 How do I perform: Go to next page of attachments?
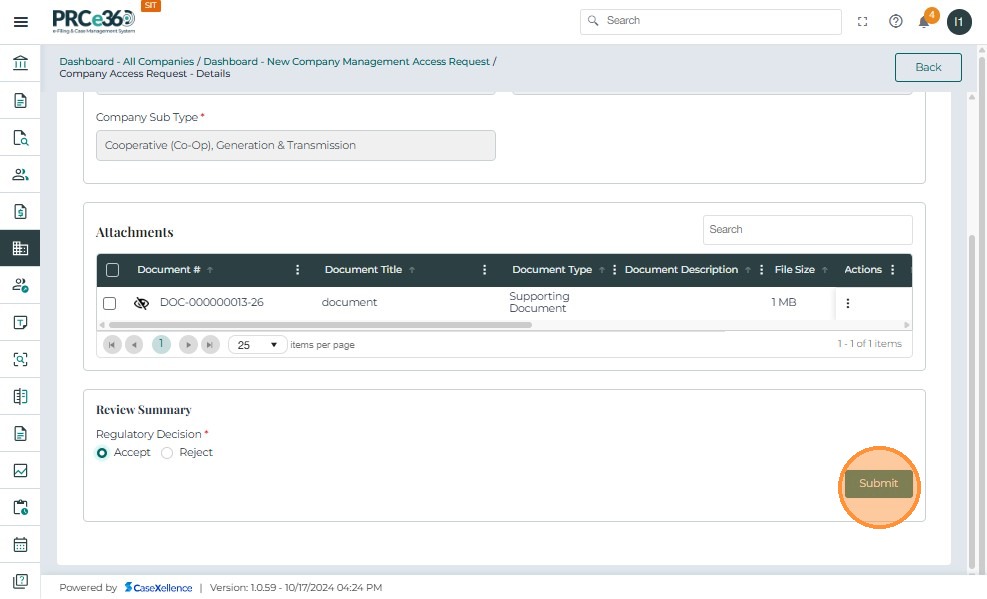click(188, 345)
